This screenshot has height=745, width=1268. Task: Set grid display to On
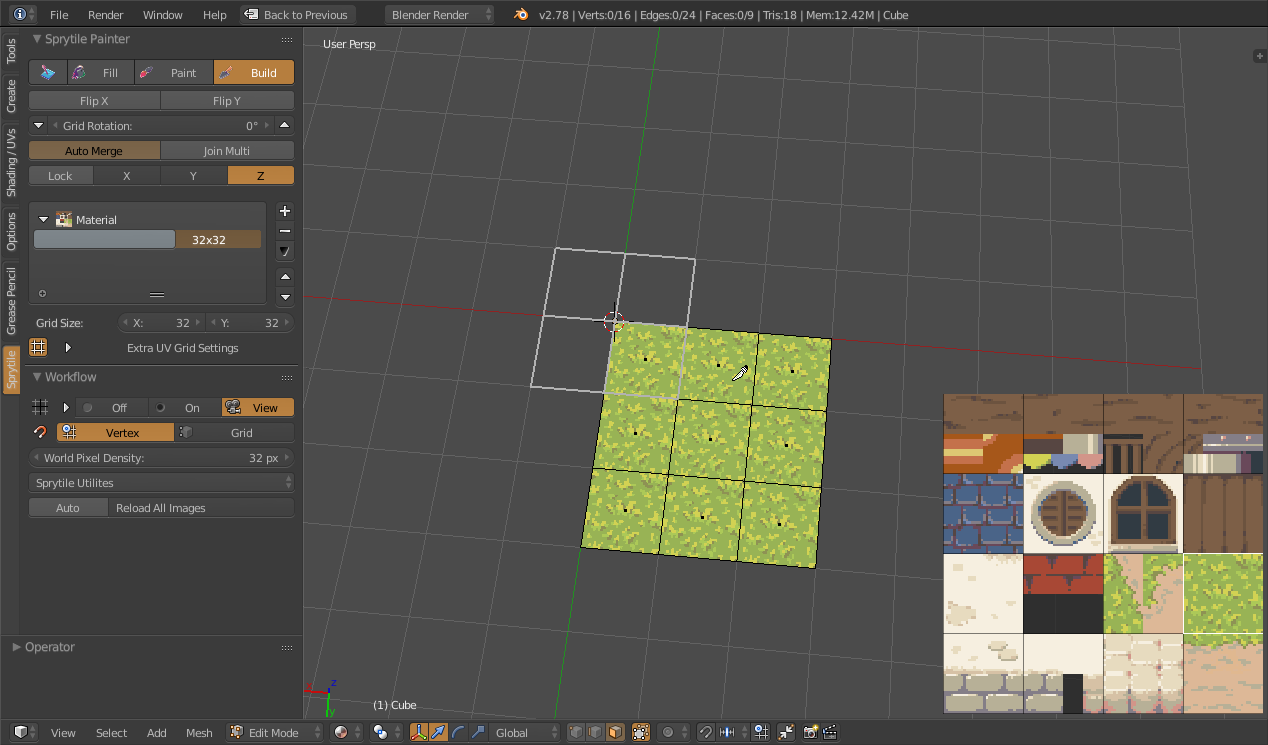[x=185, y=407]
